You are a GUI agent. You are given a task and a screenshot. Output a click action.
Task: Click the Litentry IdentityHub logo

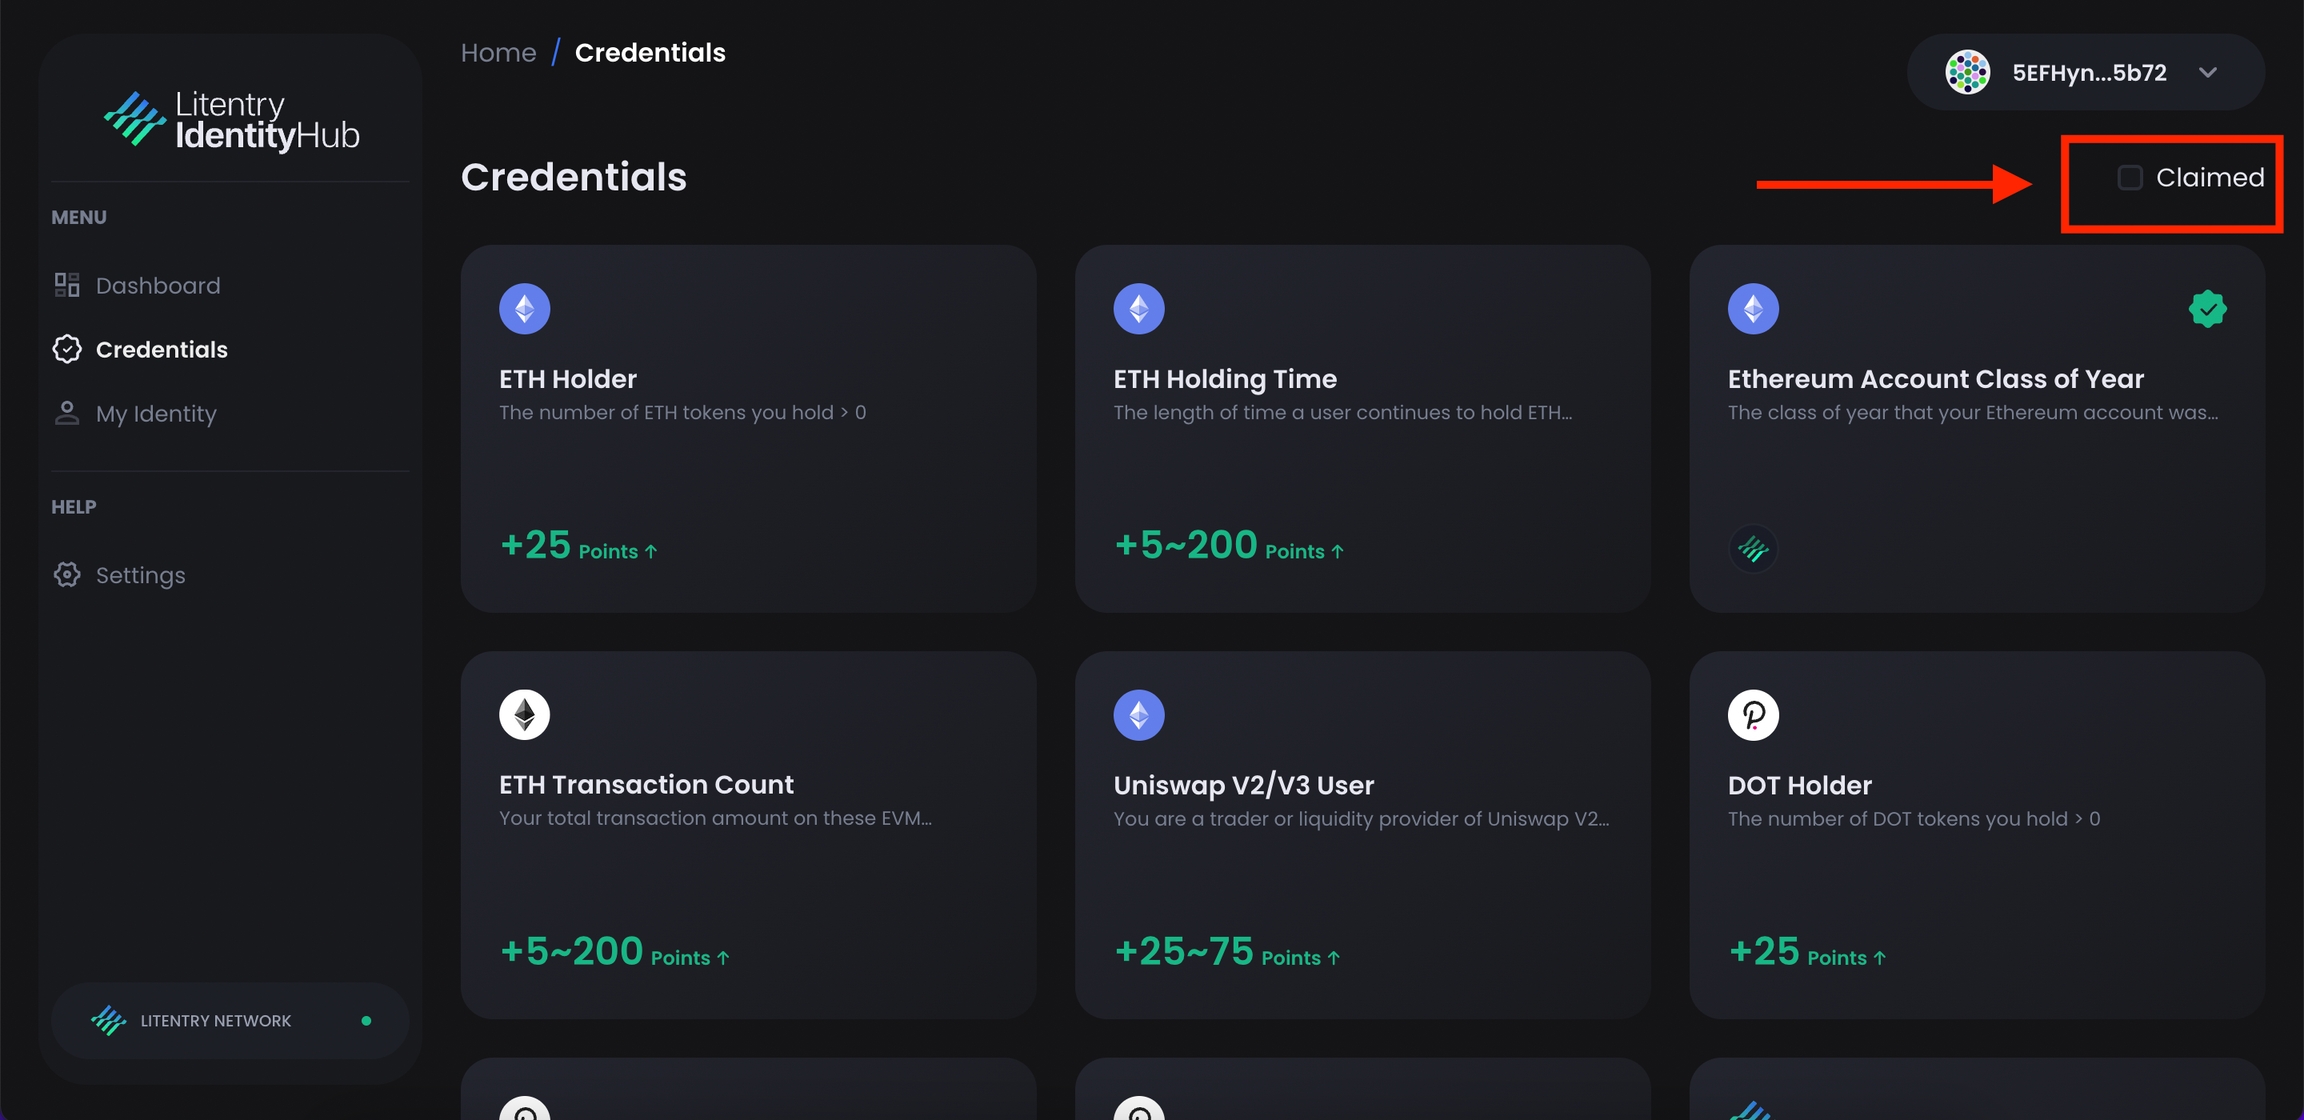pyautogui.click(x=231, y=120)
